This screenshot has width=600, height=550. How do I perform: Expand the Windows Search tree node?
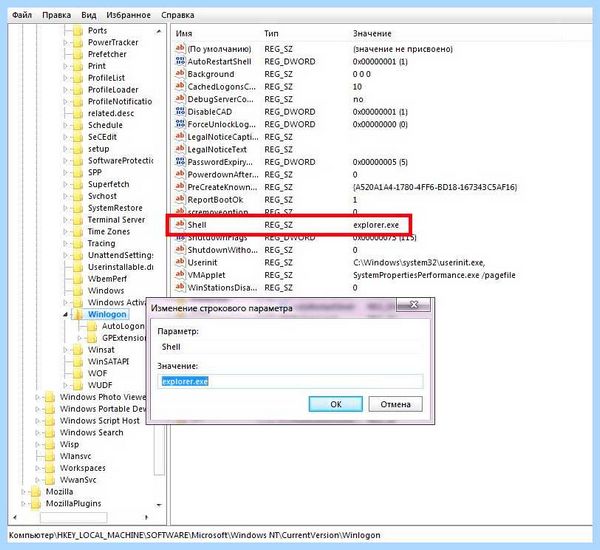(x=38, y=432)
